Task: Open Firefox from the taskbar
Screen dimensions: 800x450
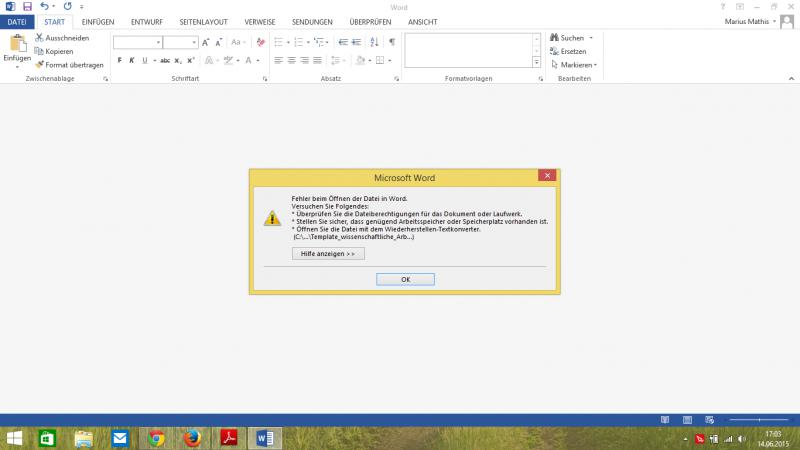Action: tap(191, 438)
